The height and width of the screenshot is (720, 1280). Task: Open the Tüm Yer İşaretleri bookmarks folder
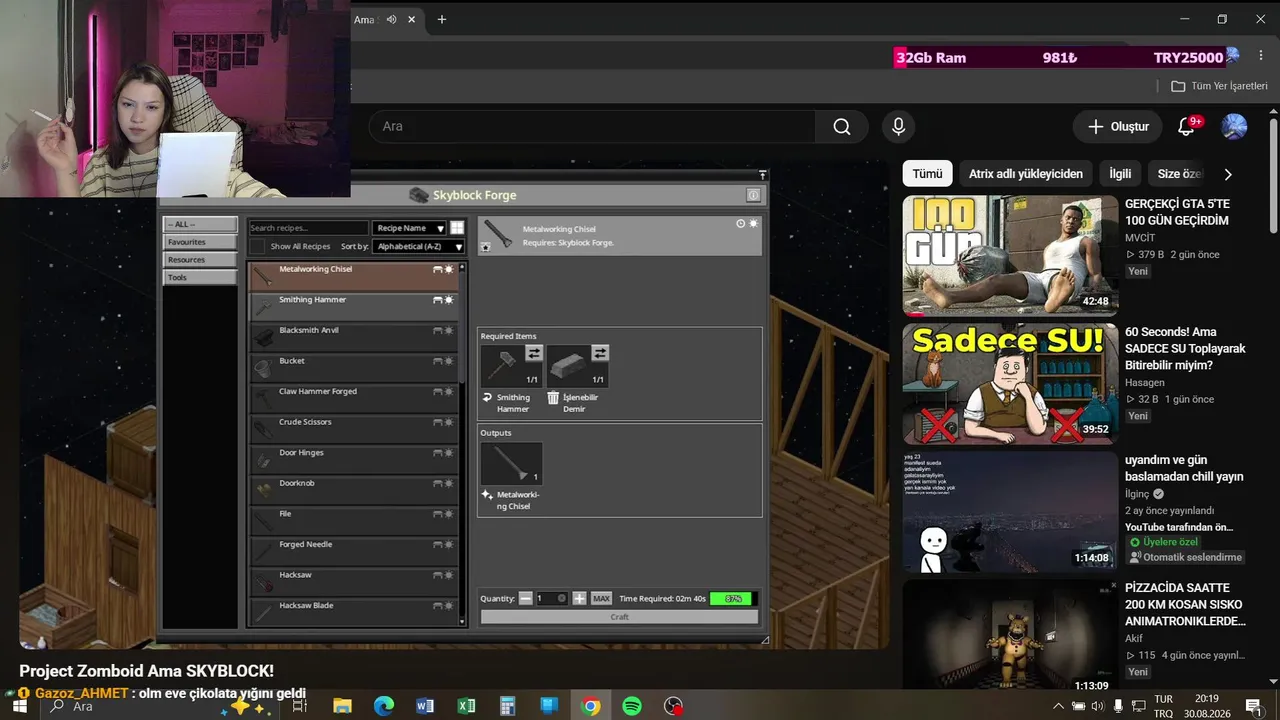tap(1219, 86)
